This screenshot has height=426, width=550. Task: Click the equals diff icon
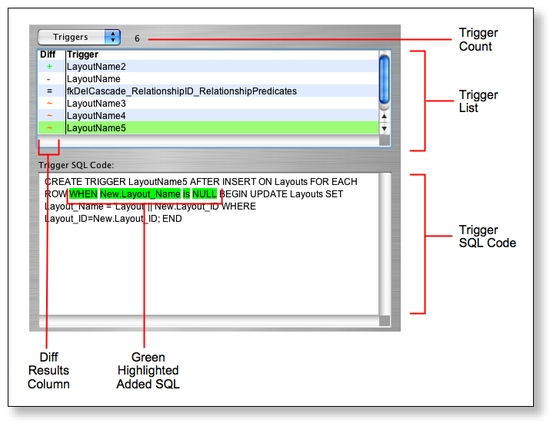coord(49,91)
